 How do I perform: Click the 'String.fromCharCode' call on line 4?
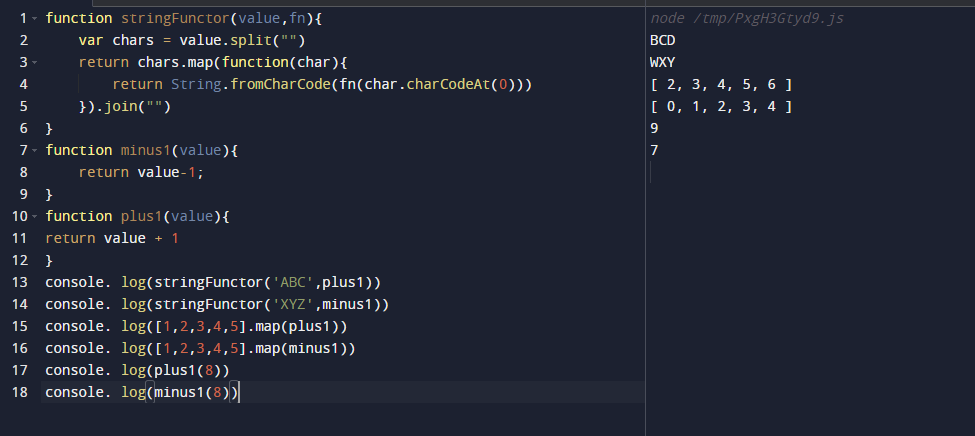click(251, 85)
